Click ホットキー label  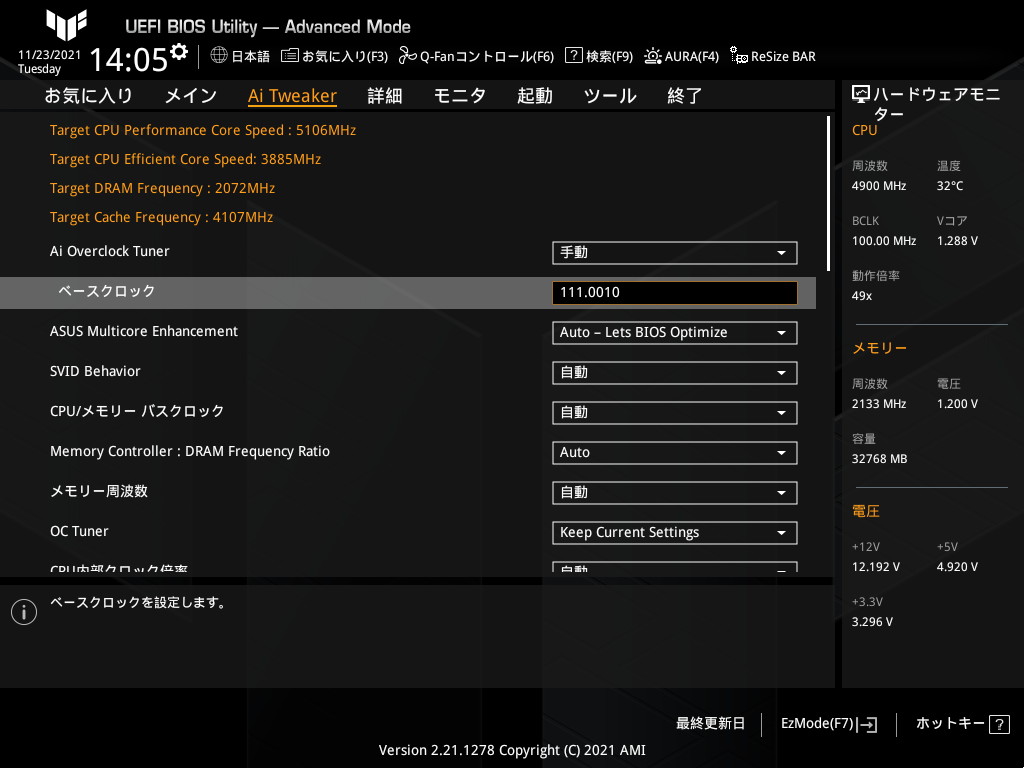click(950, 724)
